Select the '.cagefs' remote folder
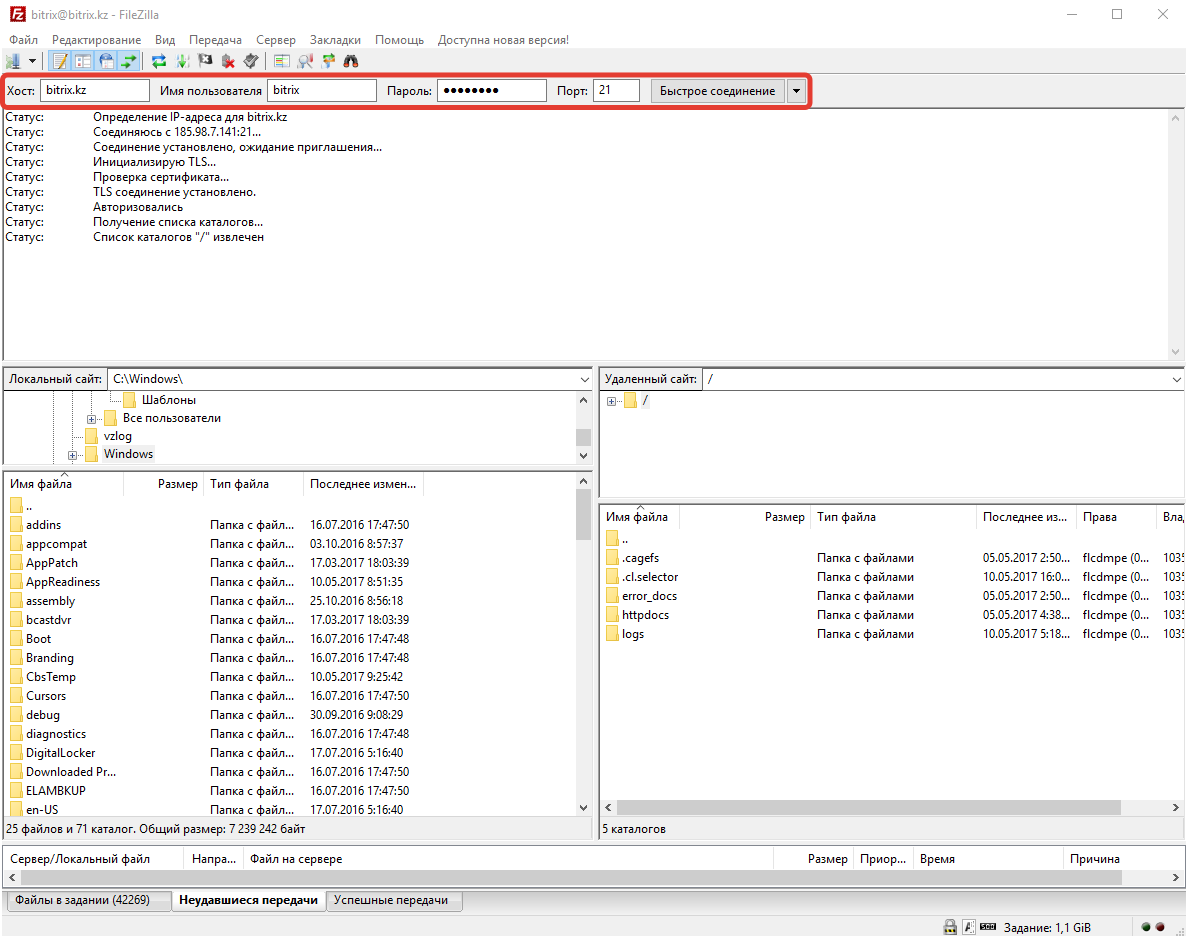 [640, 558]
